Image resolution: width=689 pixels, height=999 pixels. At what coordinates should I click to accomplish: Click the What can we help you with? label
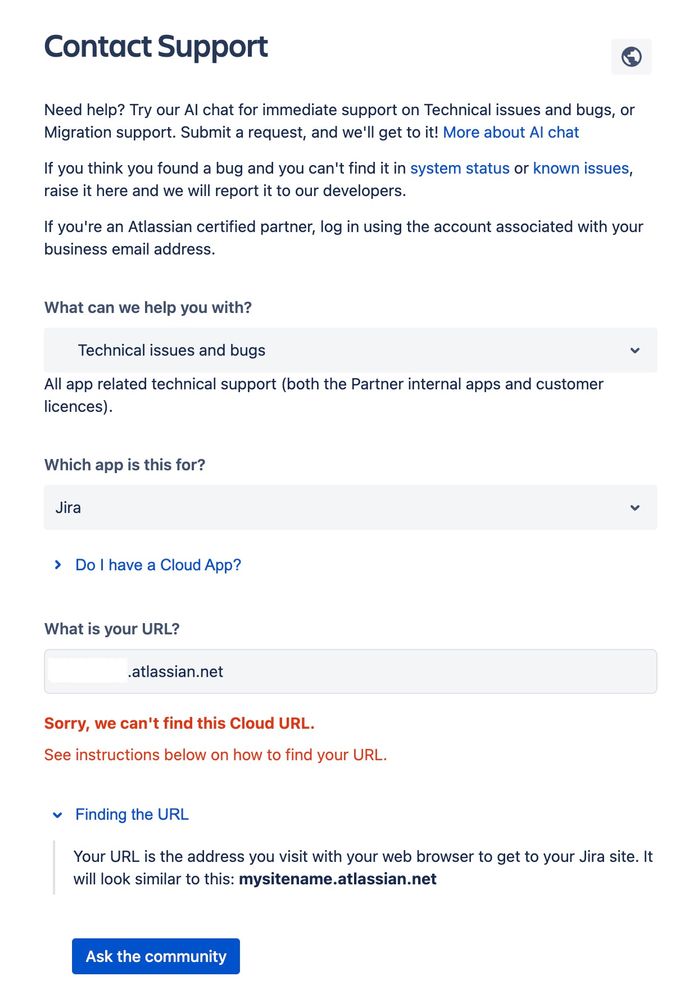pos(148,308)
